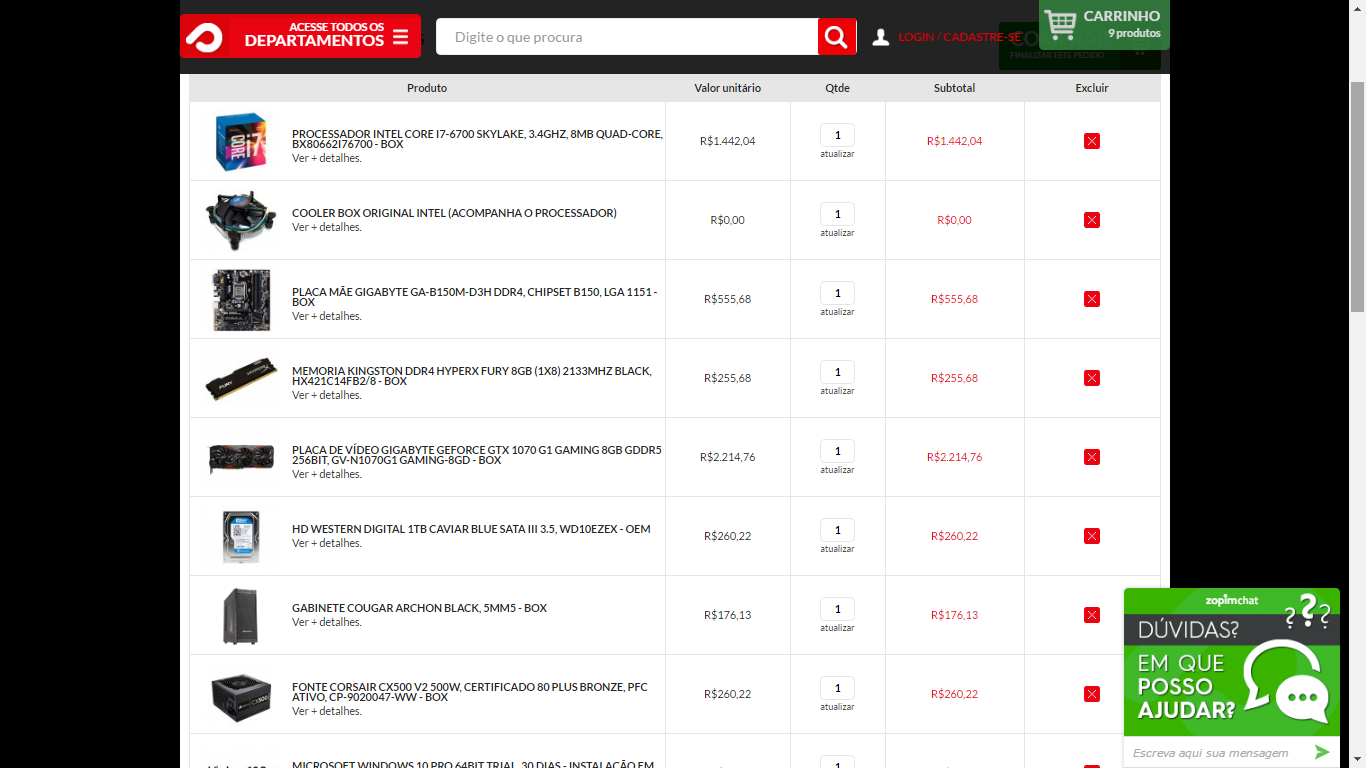Click the Corsair CX500 thumbnail
The image size is (1366, 768).
click(x=241, y=696)
